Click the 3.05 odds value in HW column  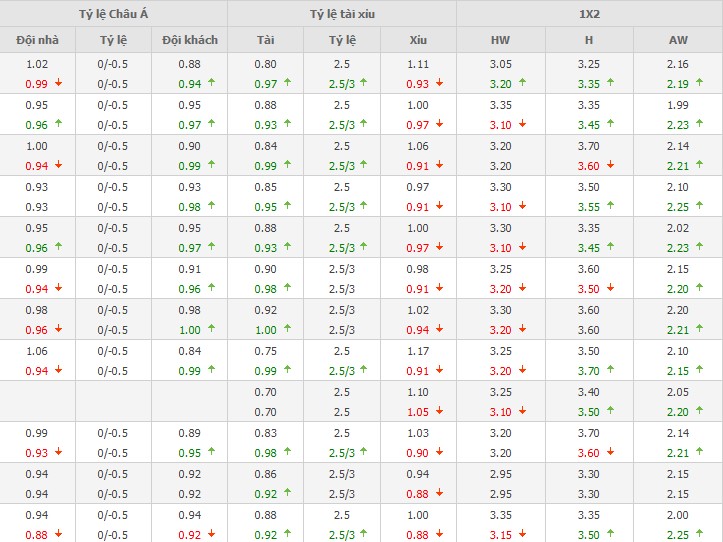pos(500,64)
